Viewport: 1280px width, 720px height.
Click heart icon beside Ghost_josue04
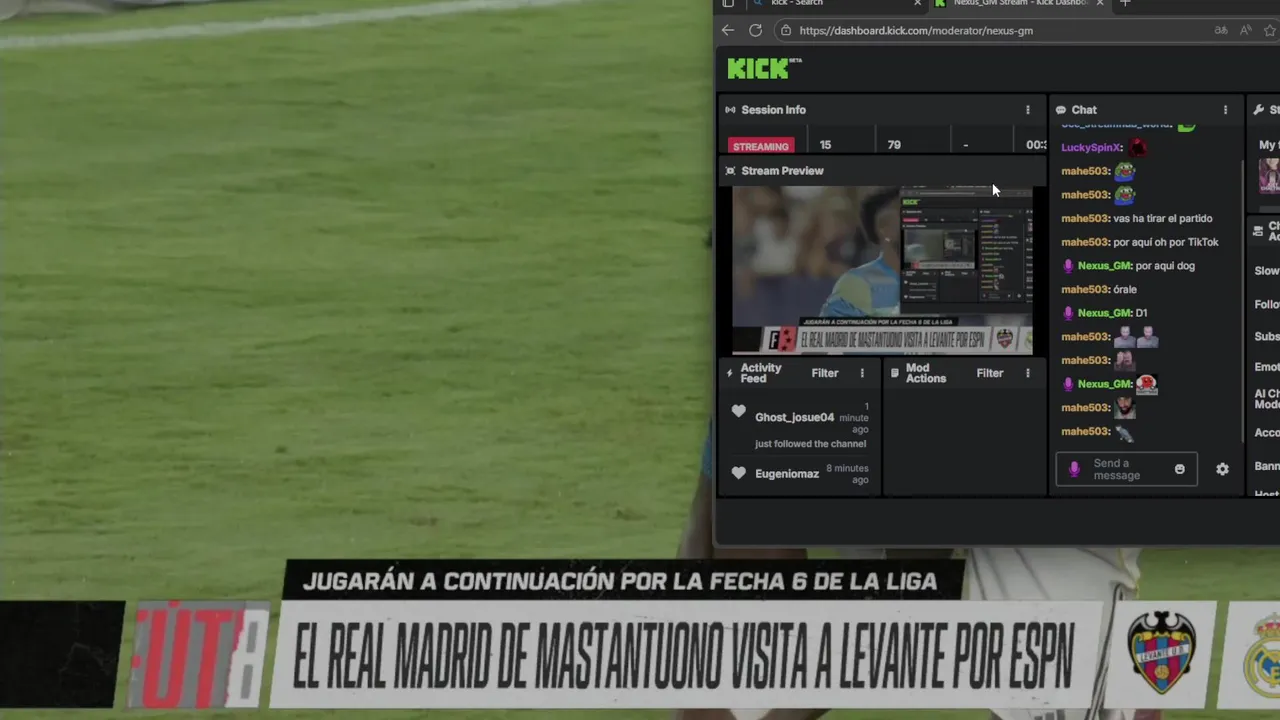pyautogui.click(x=739, y=411)
